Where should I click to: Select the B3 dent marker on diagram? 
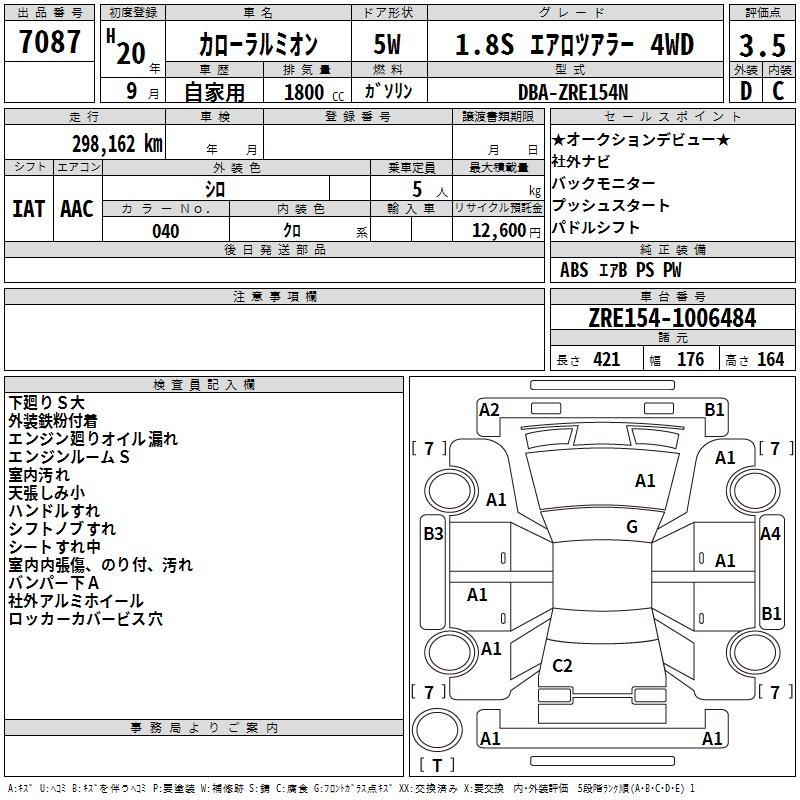433,534
